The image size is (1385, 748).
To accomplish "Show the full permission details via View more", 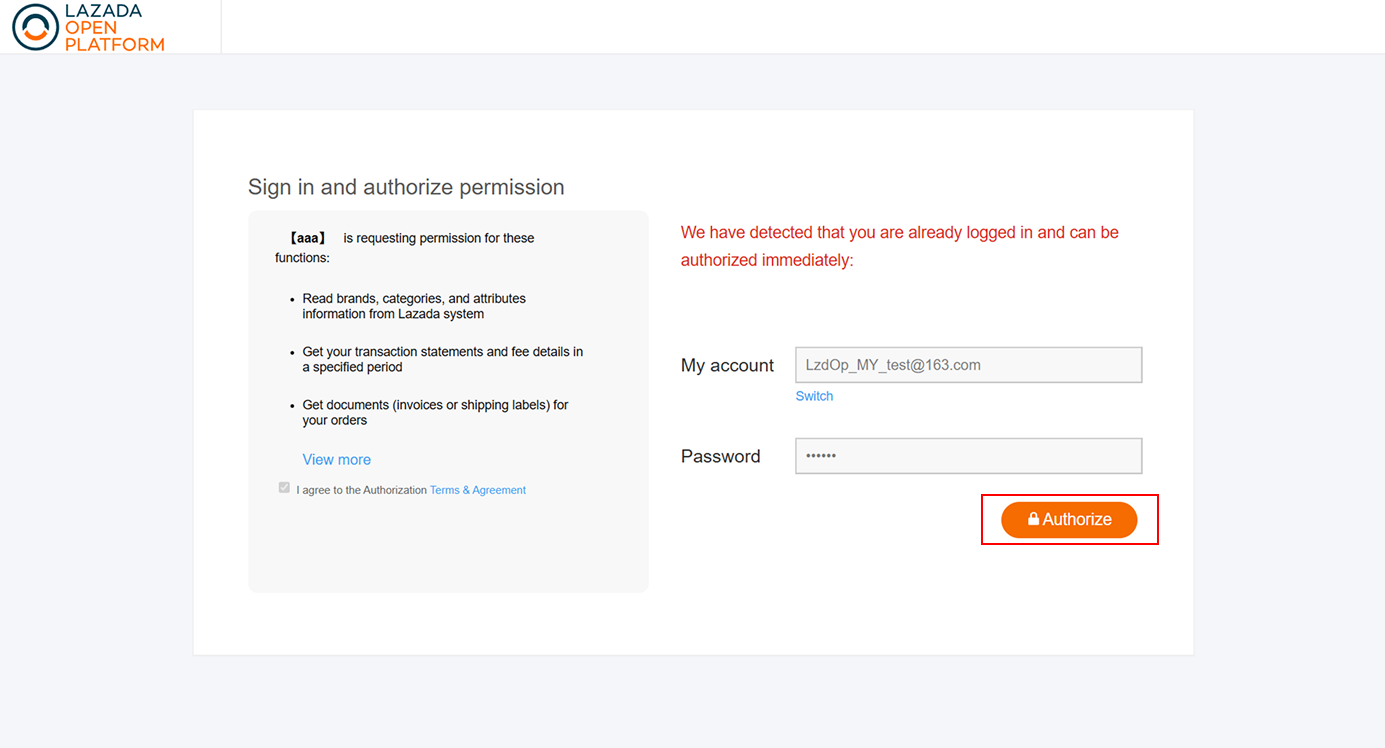I will tap(336, 459).
